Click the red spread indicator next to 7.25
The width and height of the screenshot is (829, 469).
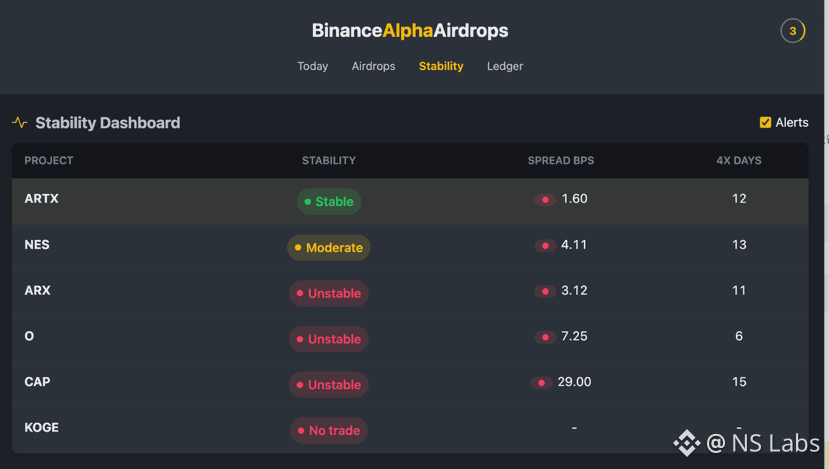tap(545, 337)
